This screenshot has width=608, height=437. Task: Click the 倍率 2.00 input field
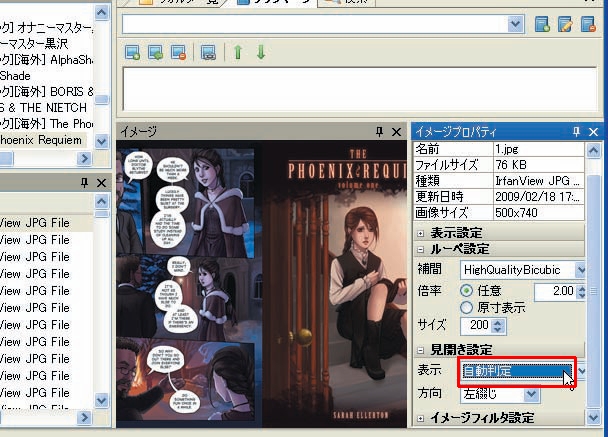[x=555, y=291]
